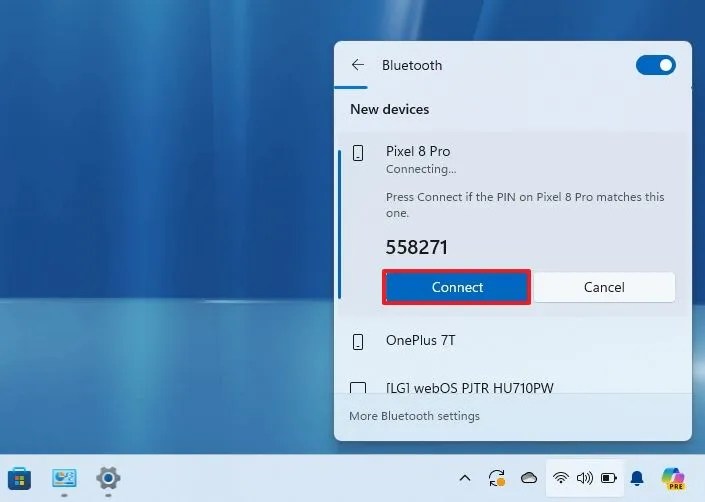Click the Connecting... status text
This screenshot has height=502, width=705.
421,169
